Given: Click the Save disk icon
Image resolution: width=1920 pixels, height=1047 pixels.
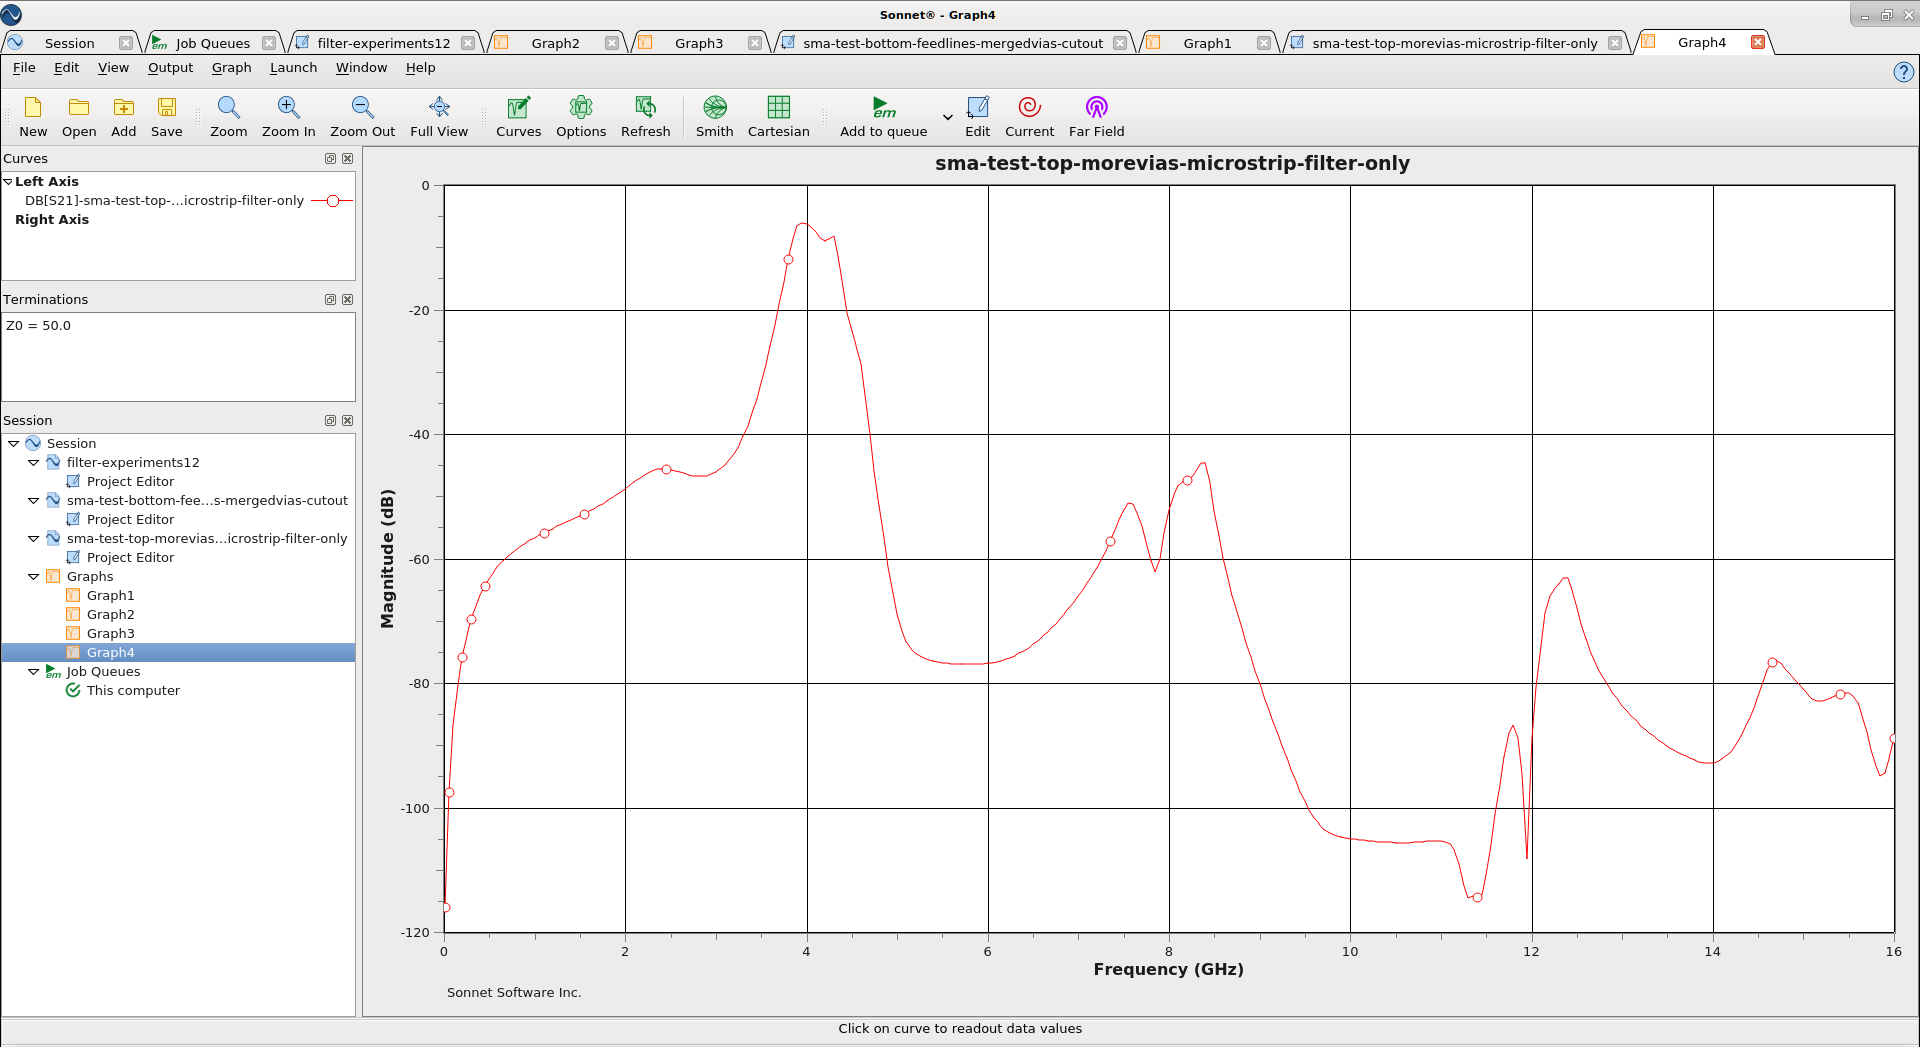Looking at the screenshot, I should (x=167, y=107).
